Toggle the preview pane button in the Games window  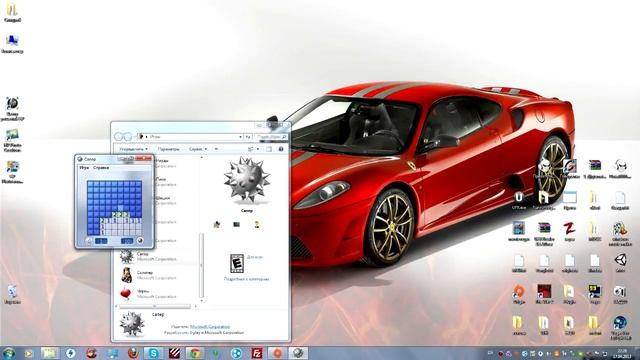pos(269,149)
